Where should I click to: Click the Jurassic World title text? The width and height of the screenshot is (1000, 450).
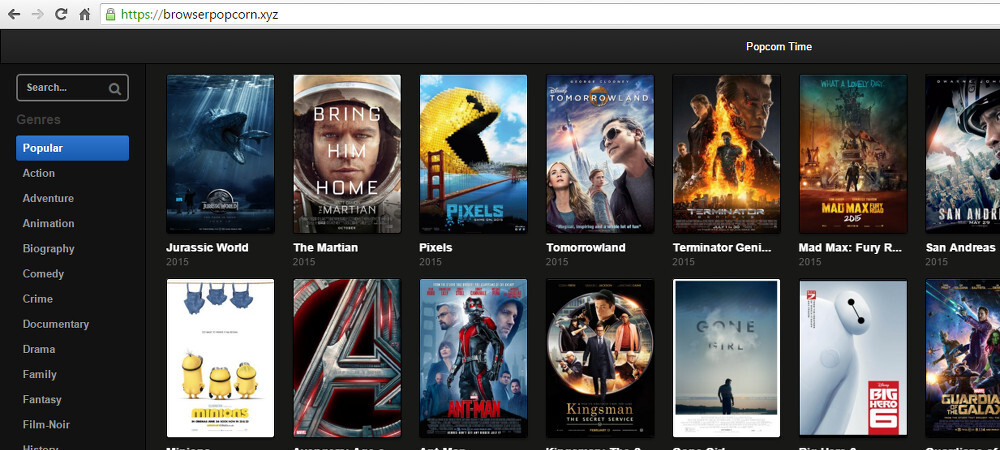(207, 247)
